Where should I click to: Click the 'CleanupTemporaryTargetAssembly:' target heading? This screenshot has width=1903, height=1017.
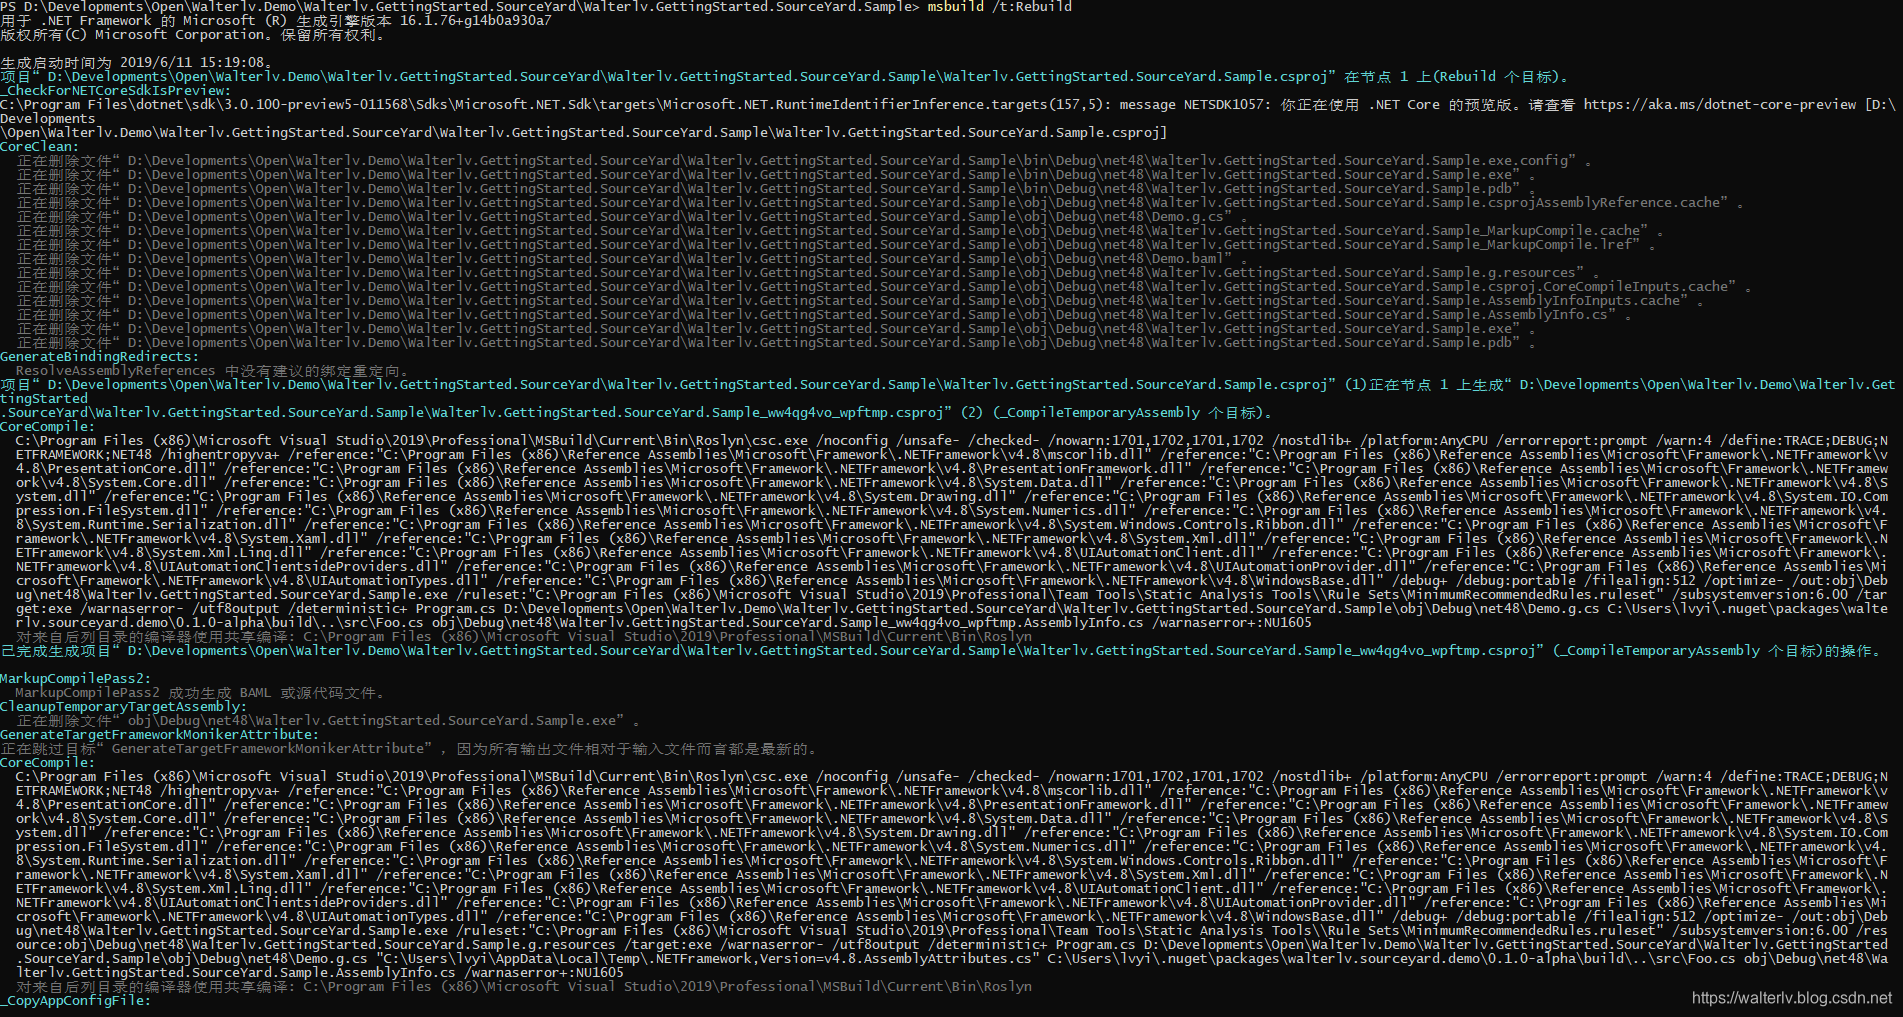pyautogui.click(x=124, y=706)
